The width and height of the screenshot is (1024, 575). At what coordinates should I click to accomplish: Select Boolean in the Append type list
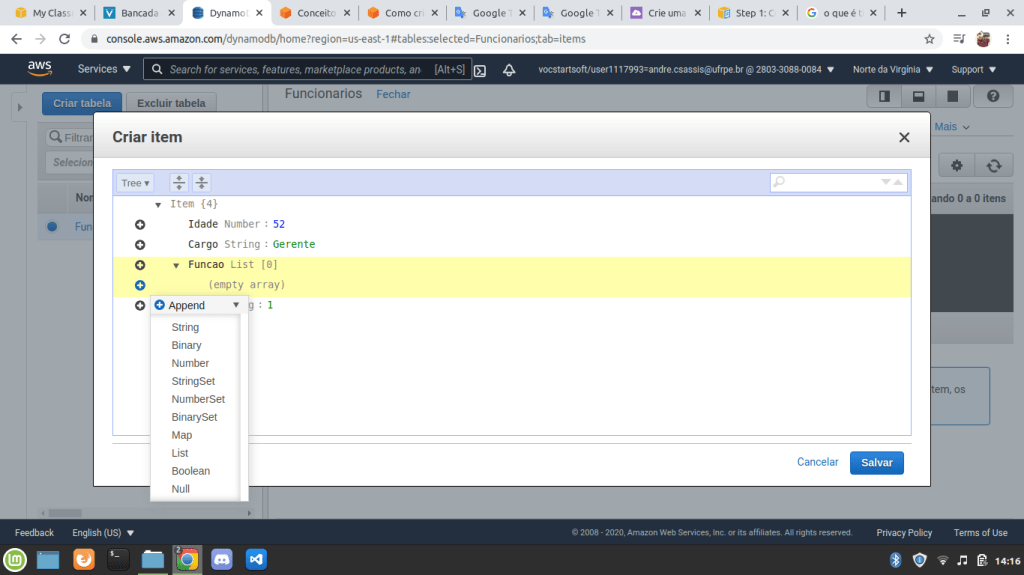coord(190,471)
